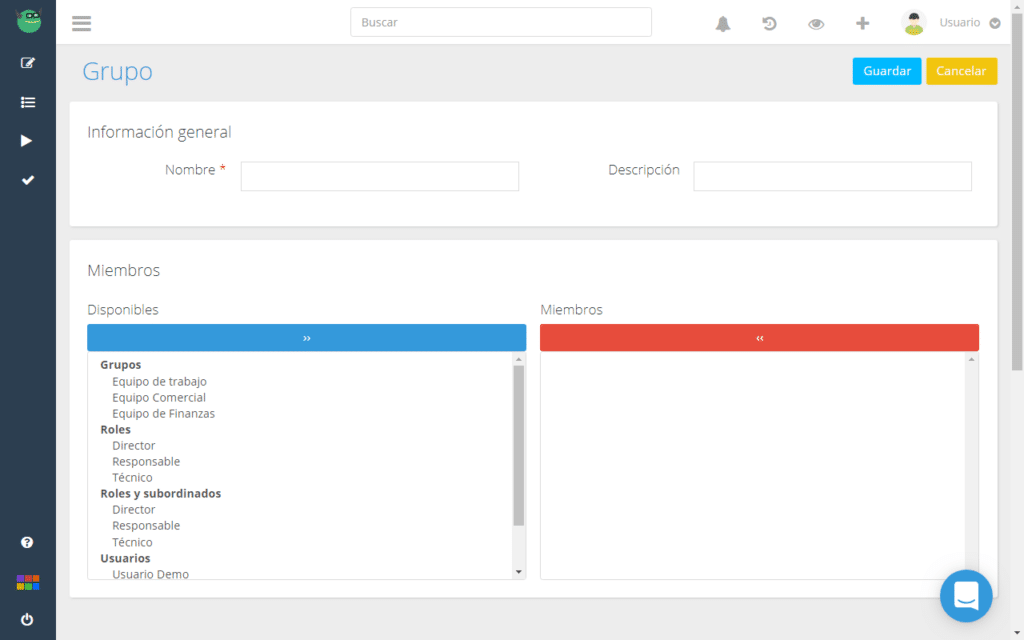Open the notifications bell
The width and height of the screenshot is (1024, 640).
pos(723,24)
